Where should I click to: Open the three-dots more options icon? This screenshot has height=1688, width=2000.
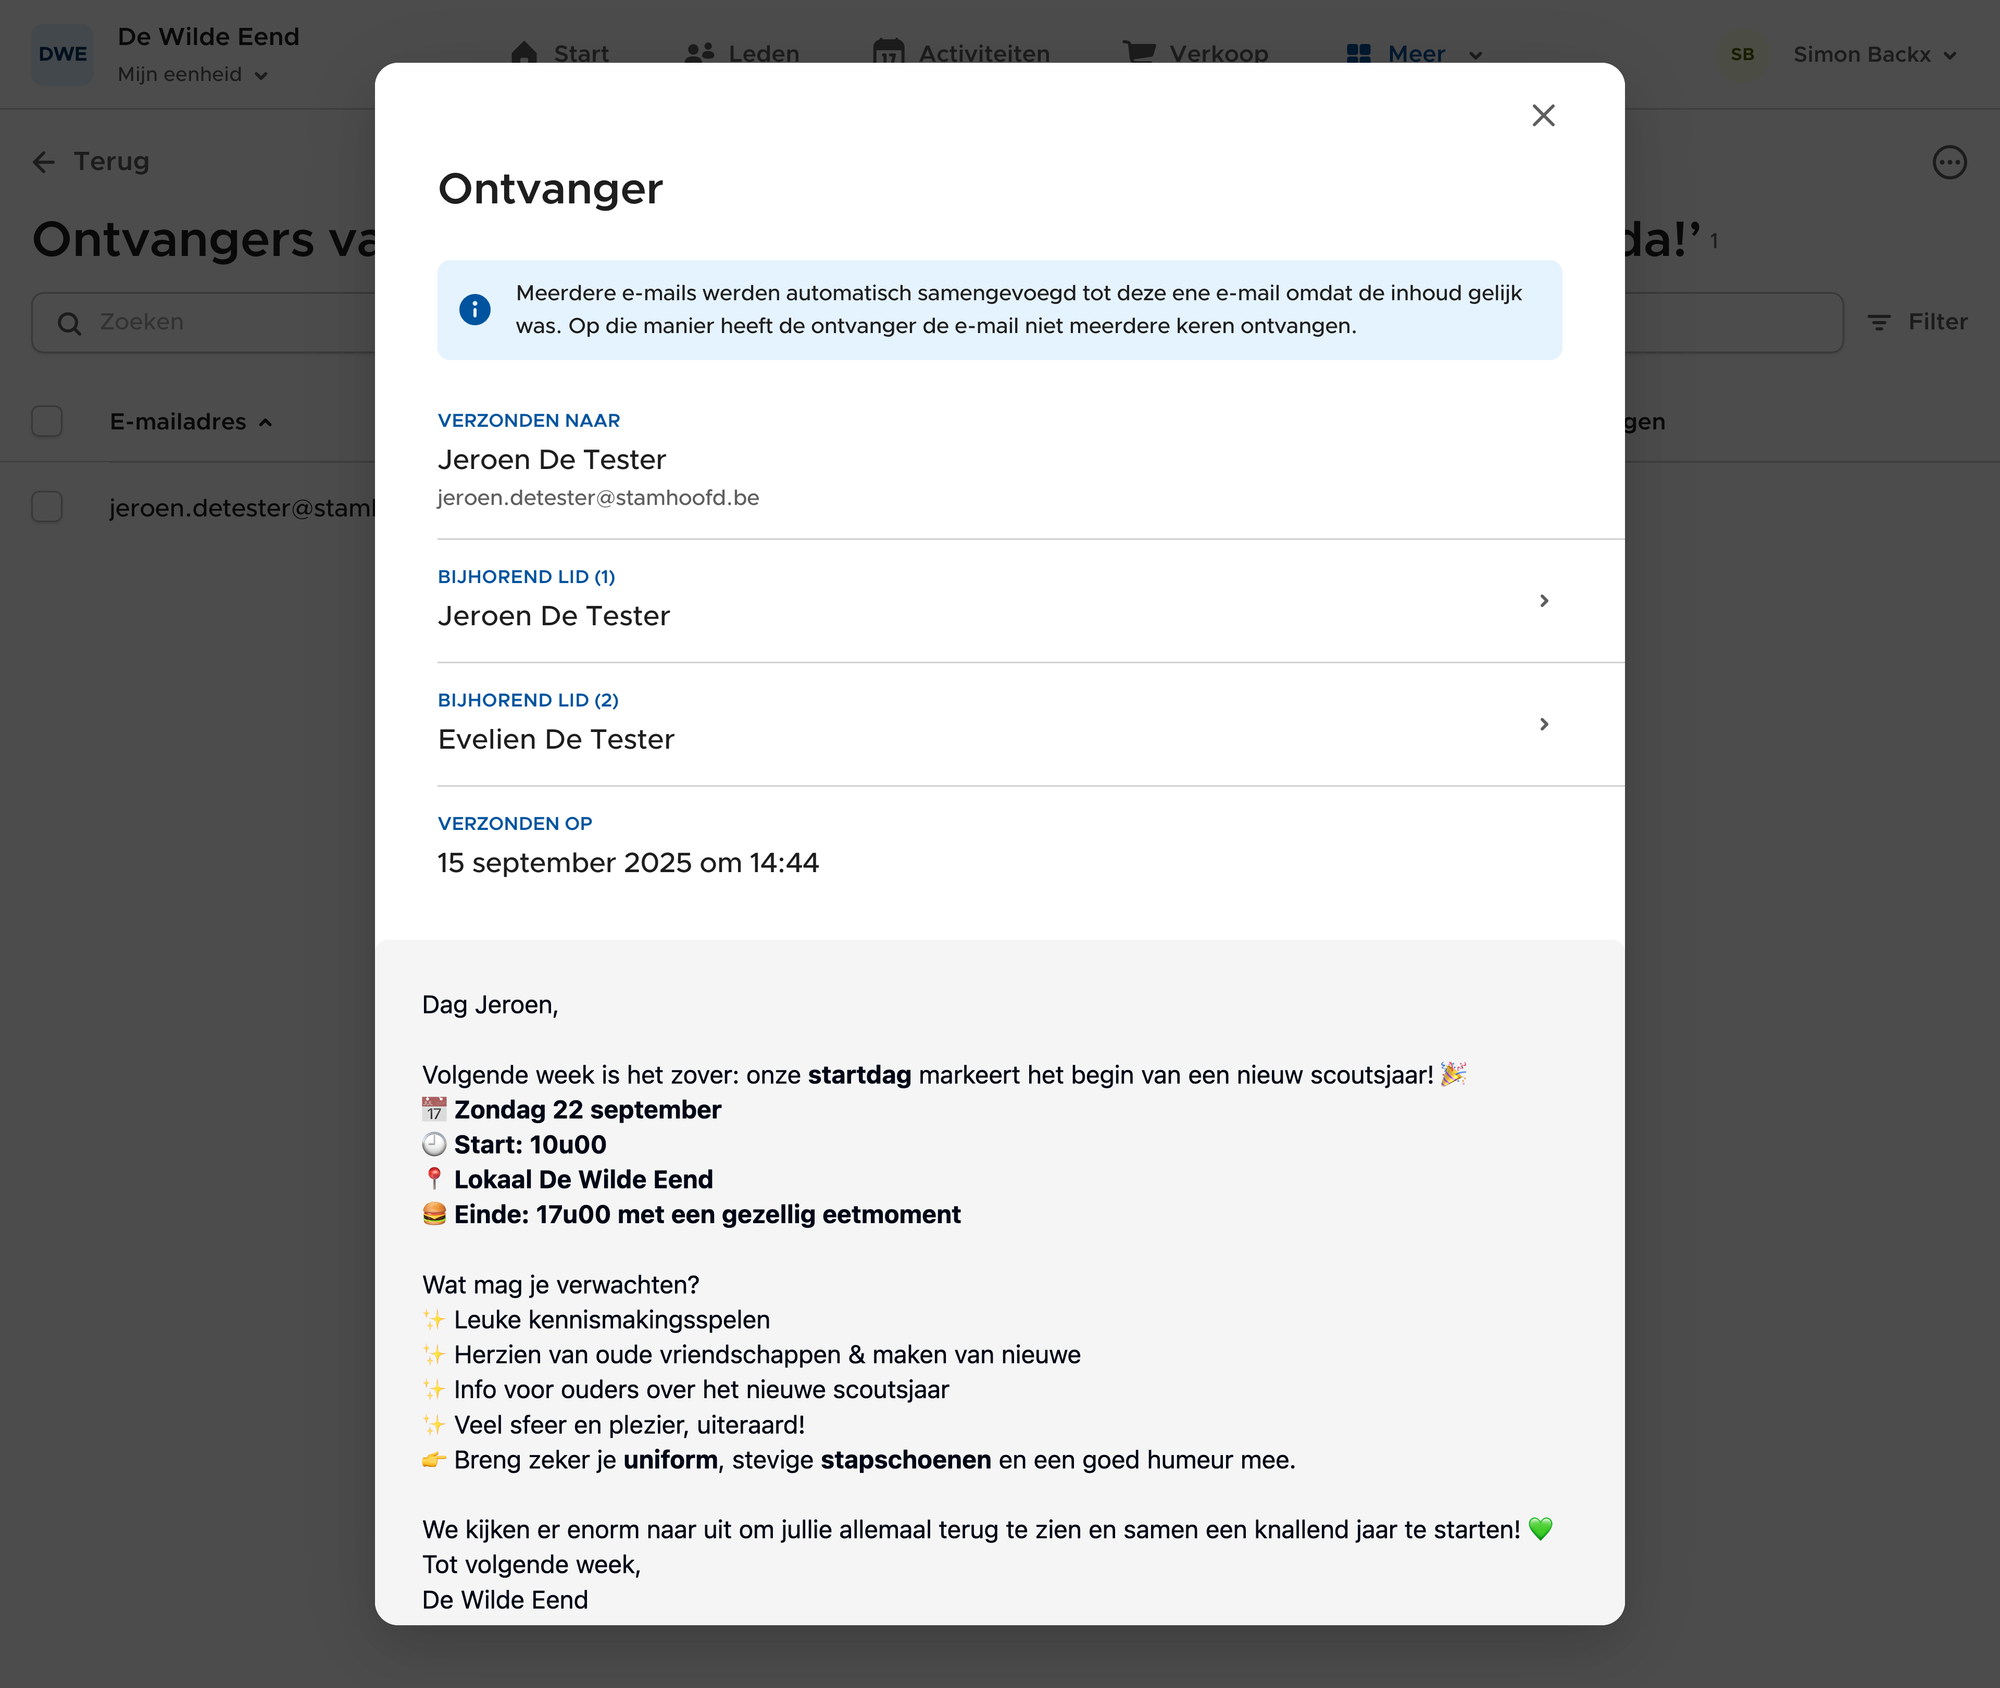coord(1949,162)
